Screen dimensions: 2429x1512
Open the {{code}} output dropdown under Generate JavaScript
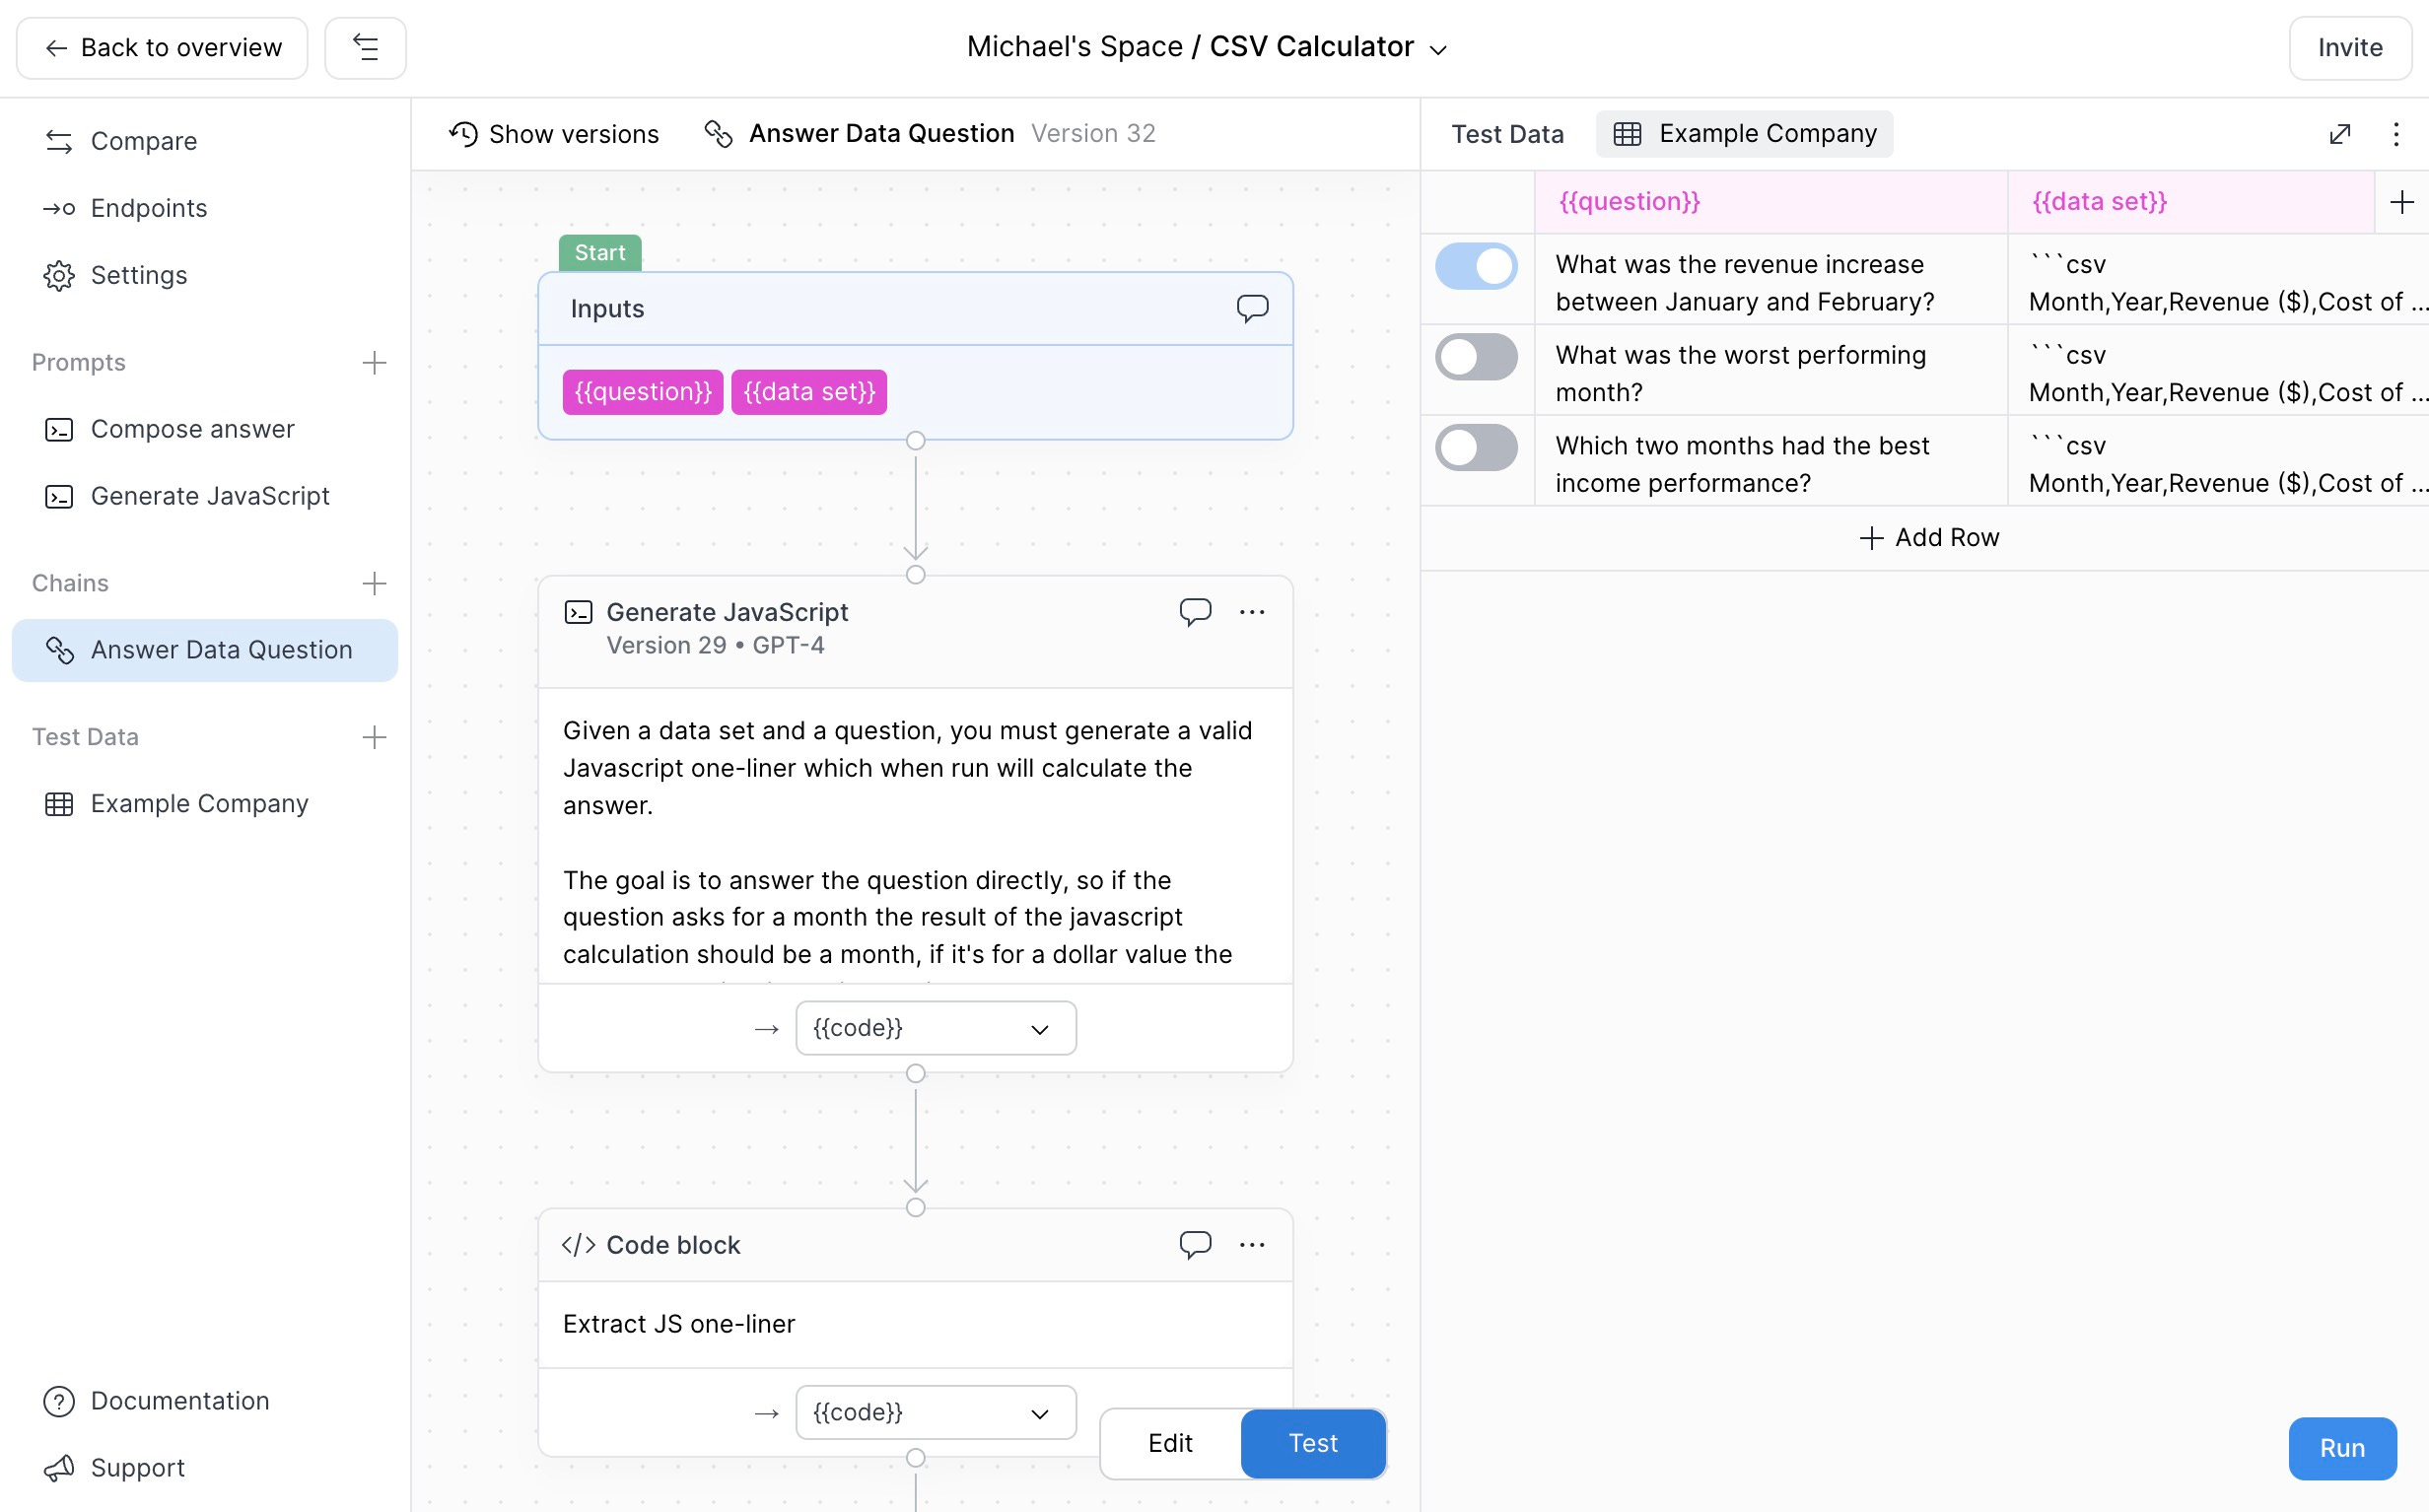pos(936,1028)
